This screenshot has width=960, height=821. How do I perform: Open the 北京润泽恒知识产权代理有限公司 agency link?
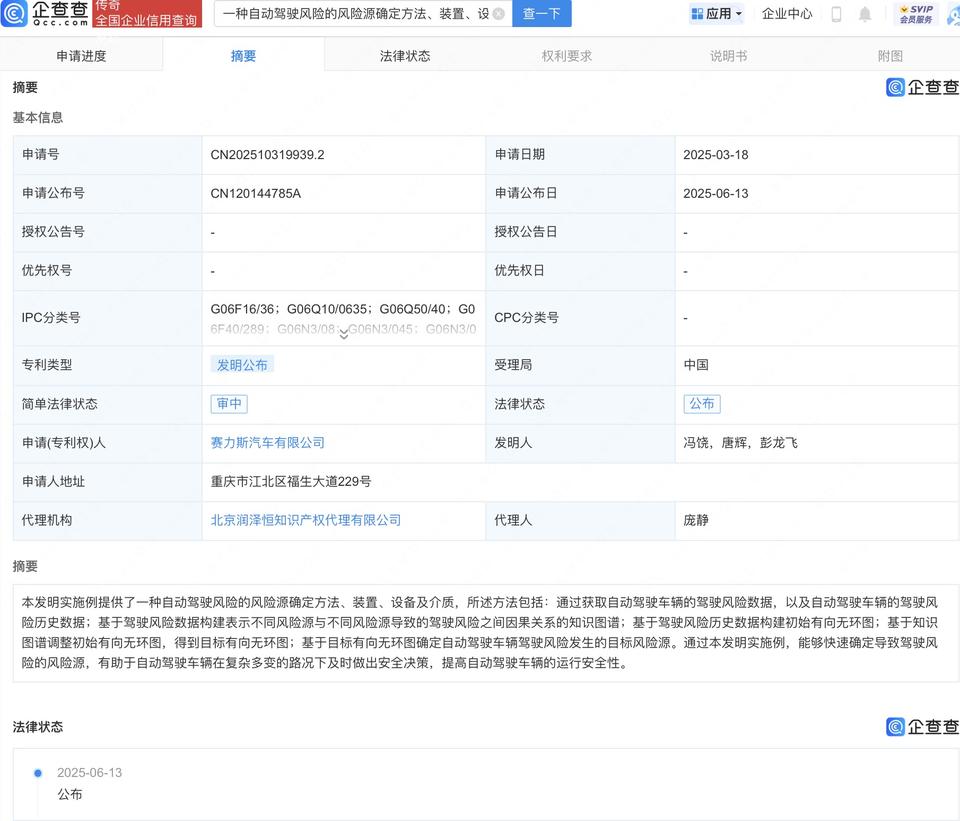pyautogui.click(x=305, y=520)
